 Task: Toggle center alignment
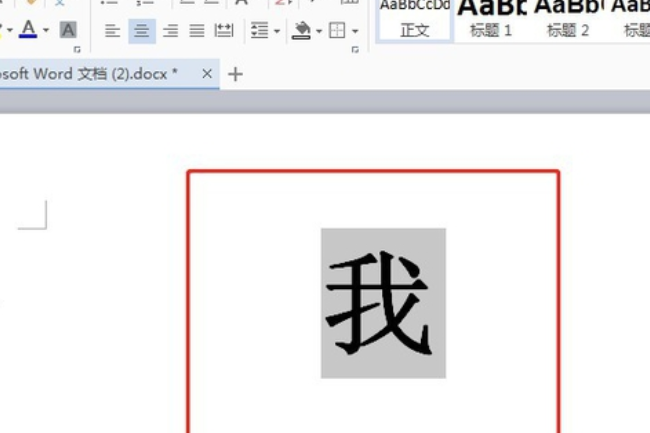(142, 31)
